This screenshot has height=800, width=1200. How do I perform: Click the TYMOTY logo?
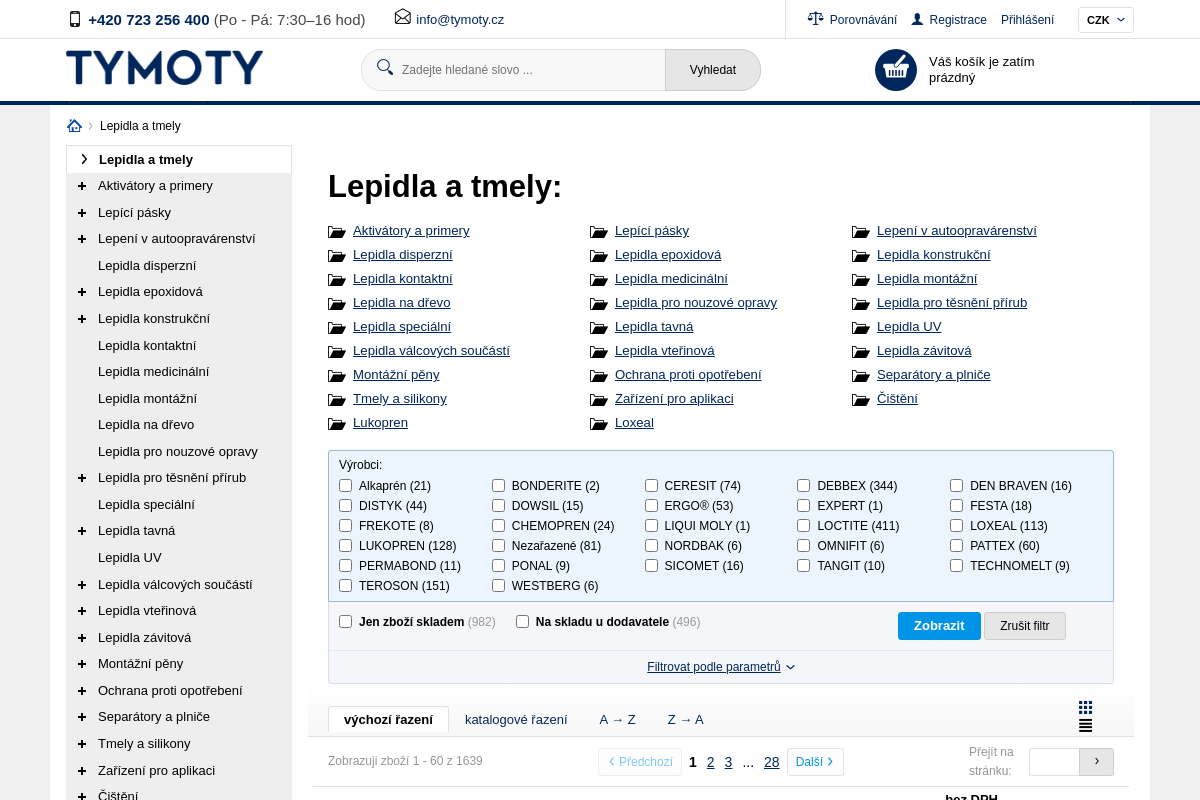pos(165,68)
